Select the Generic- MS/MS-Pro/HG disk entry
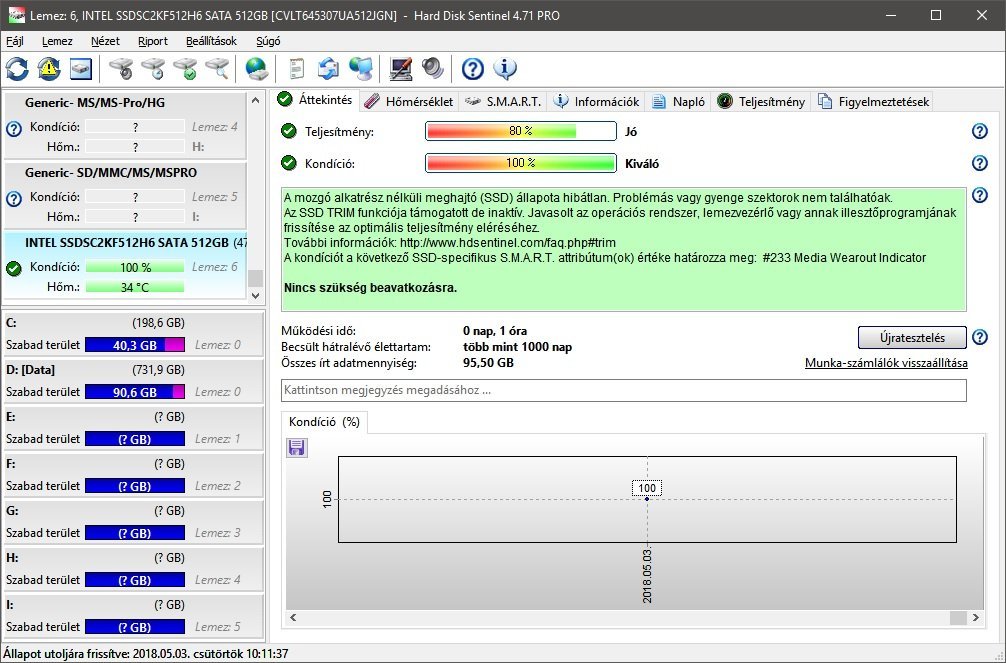The width and height of the screenshot is (1006, 663). click(x=125, y=125)
